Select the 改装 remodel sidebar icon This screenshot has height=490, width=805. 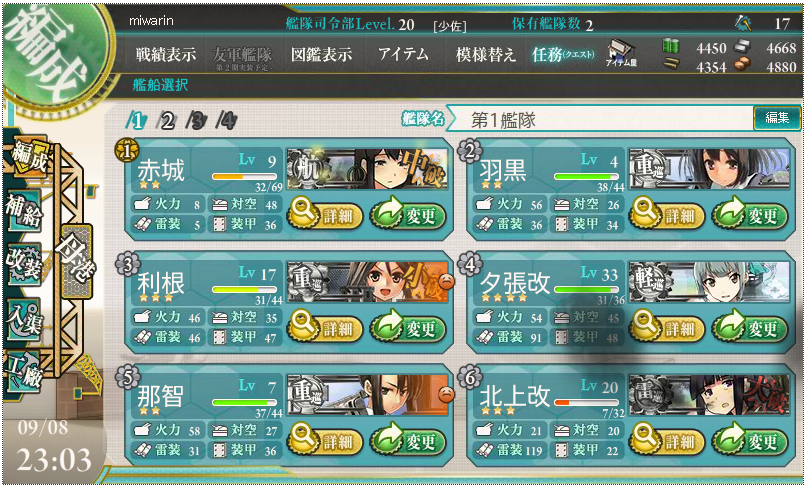pos(24,264)
